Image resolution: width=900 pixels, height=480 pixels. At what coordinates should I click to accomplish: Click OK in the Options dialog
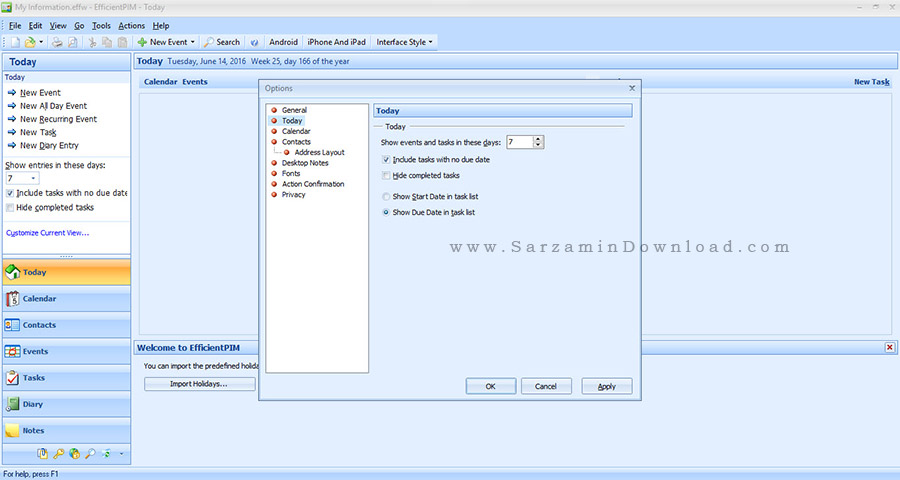tap(491, 386)
